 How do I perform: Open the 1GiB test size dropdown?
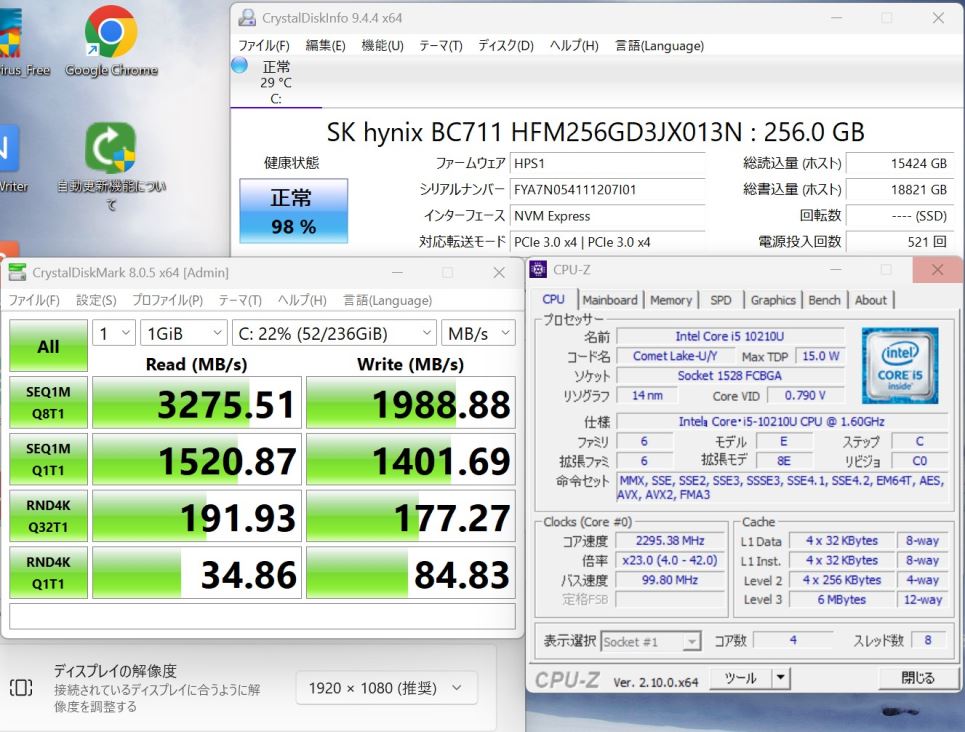183,333
